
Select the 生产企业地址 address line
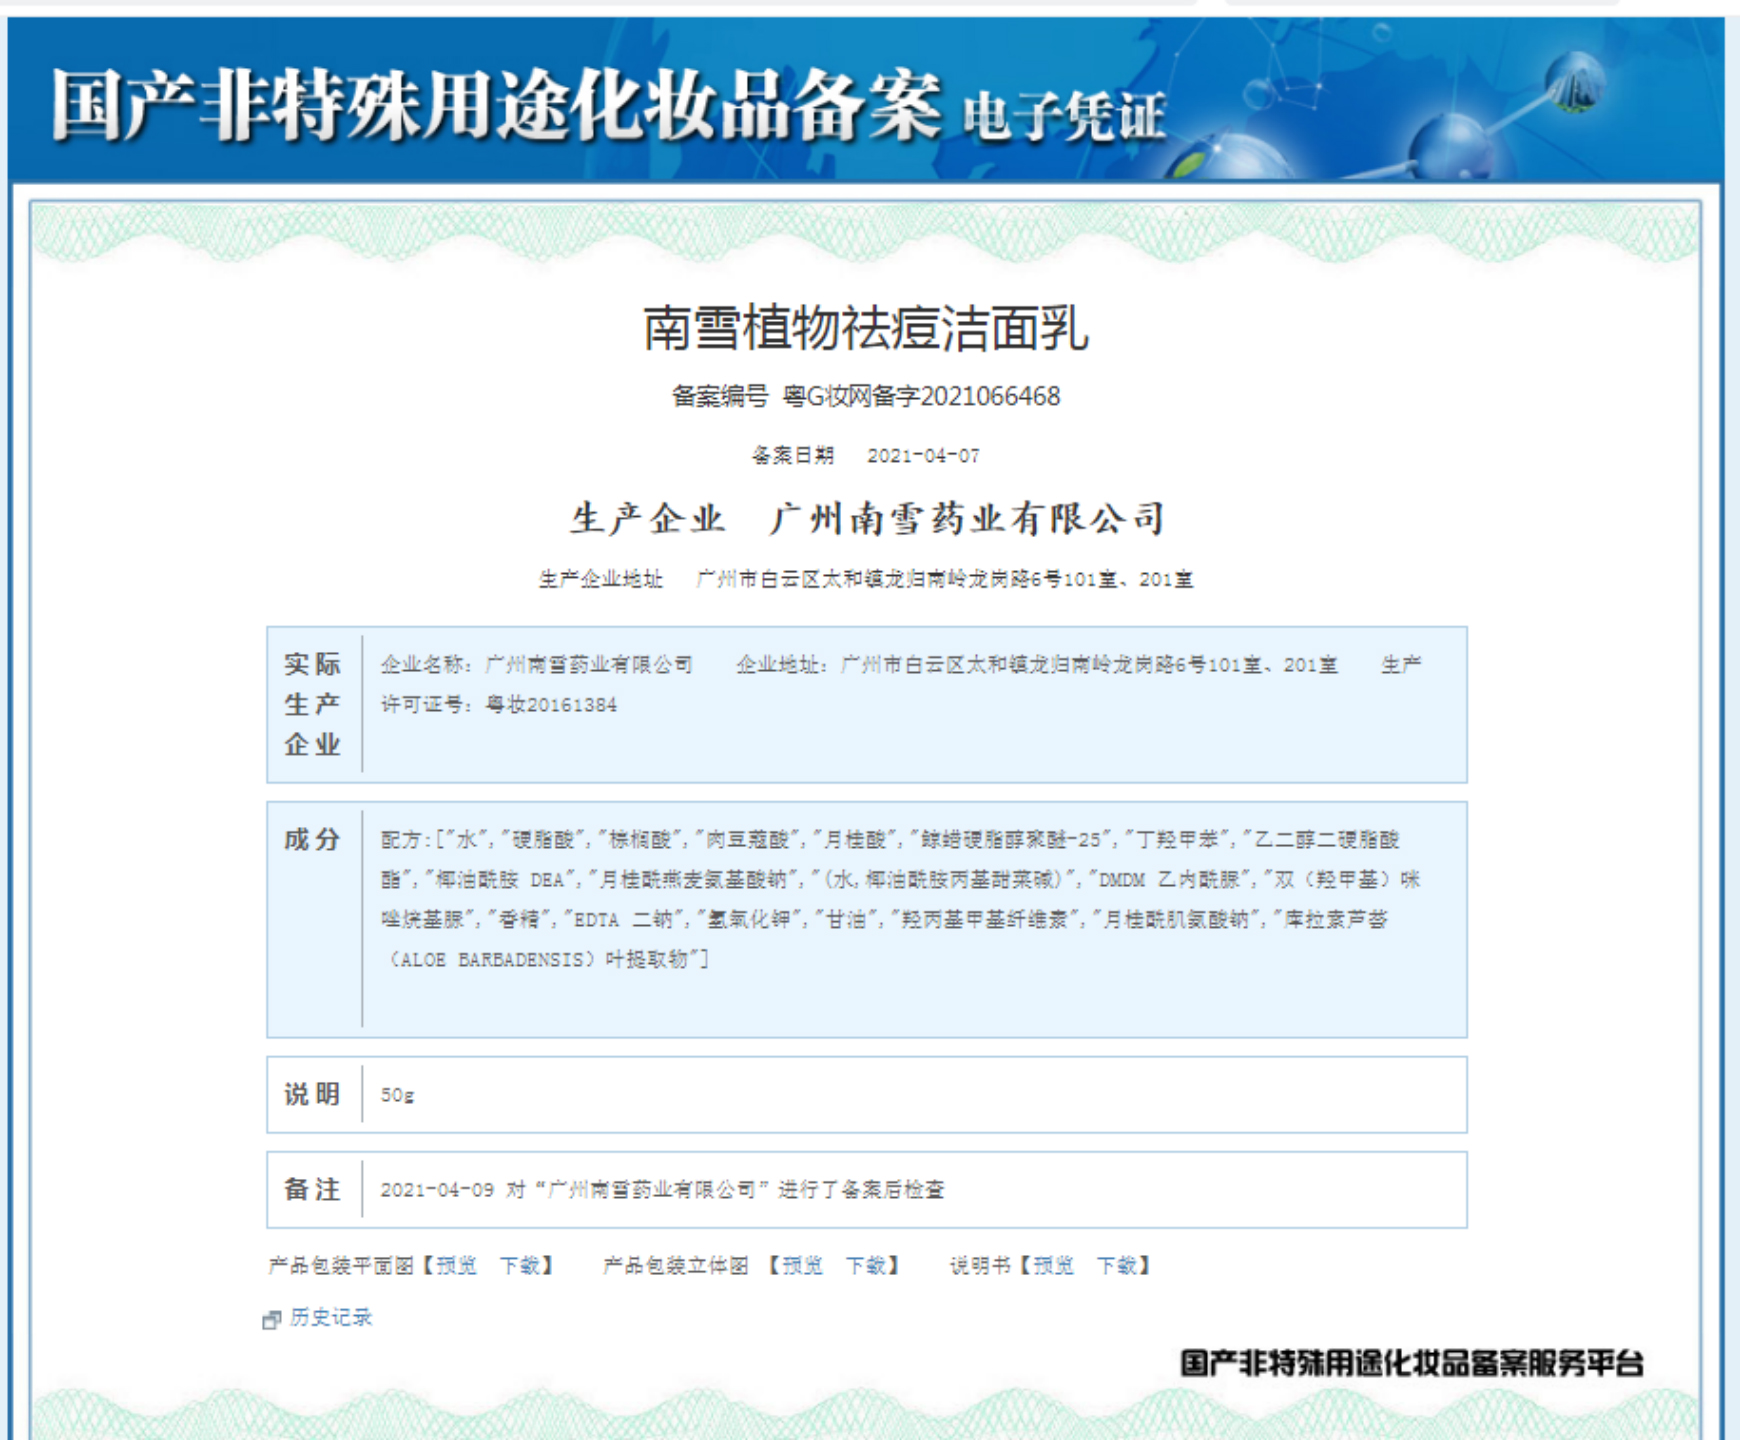(866, 579)
